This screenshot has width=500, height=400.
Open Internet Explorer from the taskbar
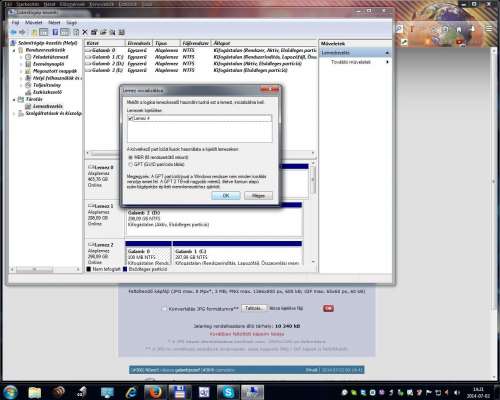click(x=132, y=392)
